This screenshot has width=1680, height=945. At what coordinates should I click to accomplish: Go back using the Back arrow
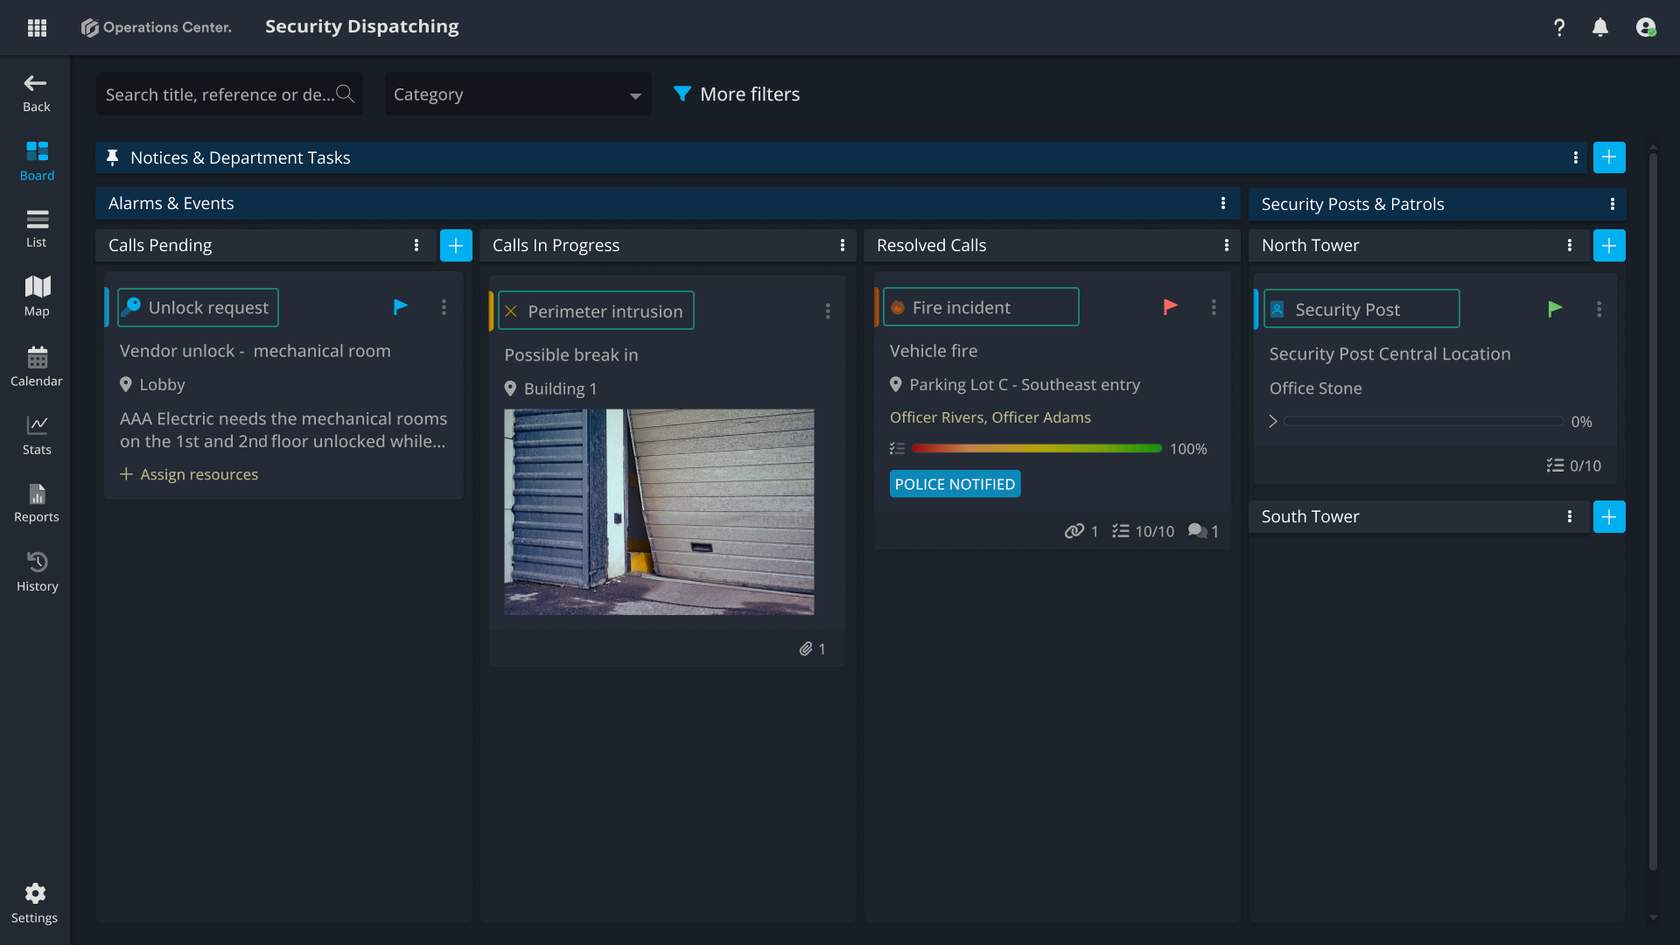point(36,92)
